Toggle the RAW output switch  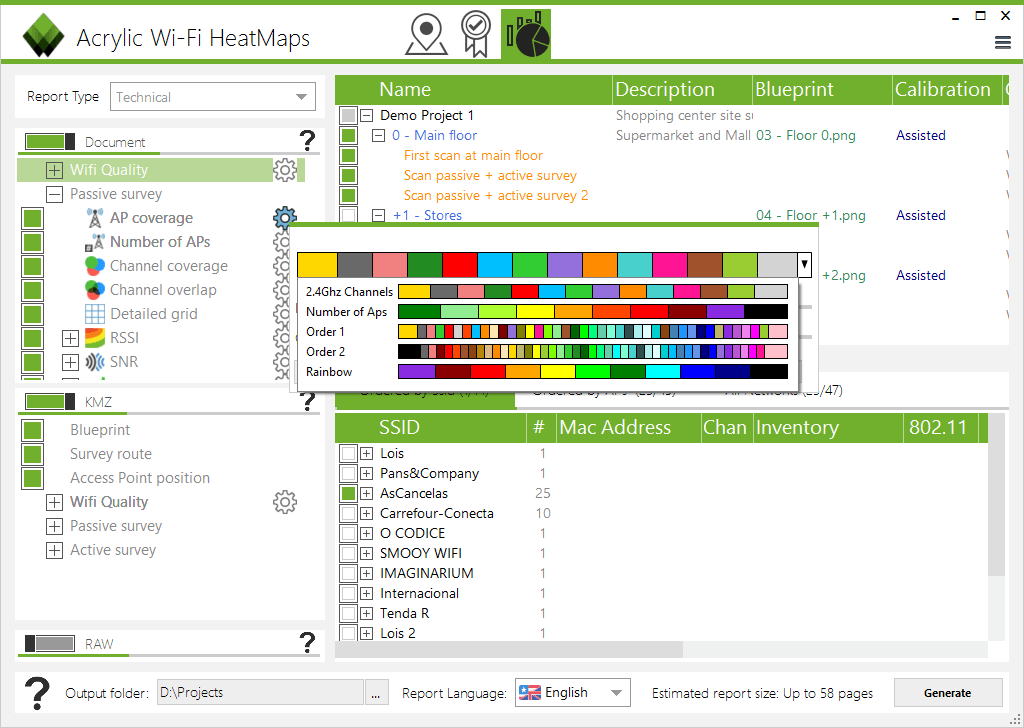click(x=50, y=643)
